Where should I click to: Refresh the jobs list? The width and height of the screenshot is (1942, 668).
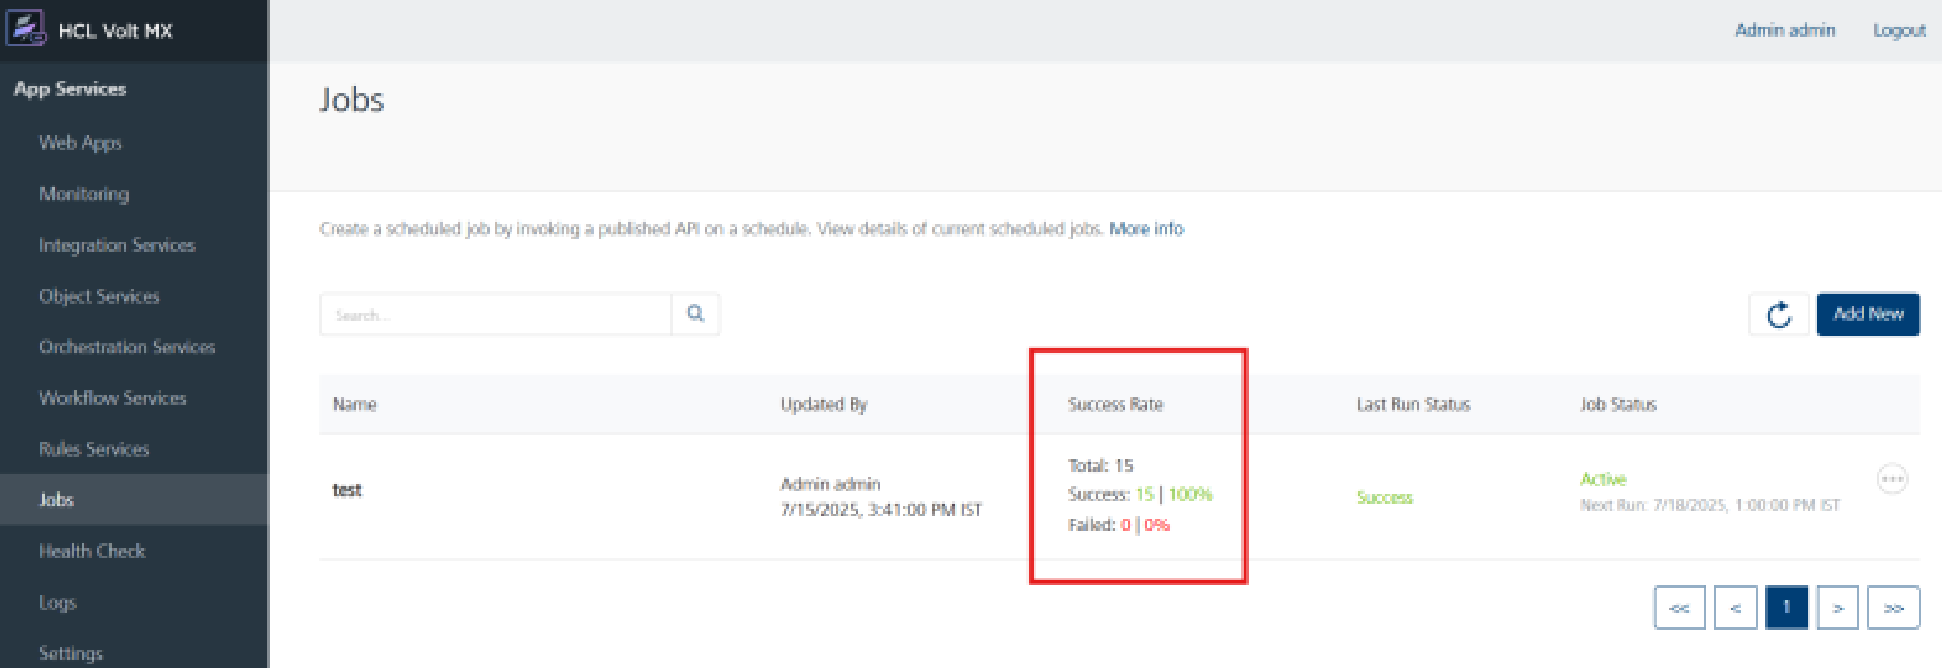(1778, 315)
